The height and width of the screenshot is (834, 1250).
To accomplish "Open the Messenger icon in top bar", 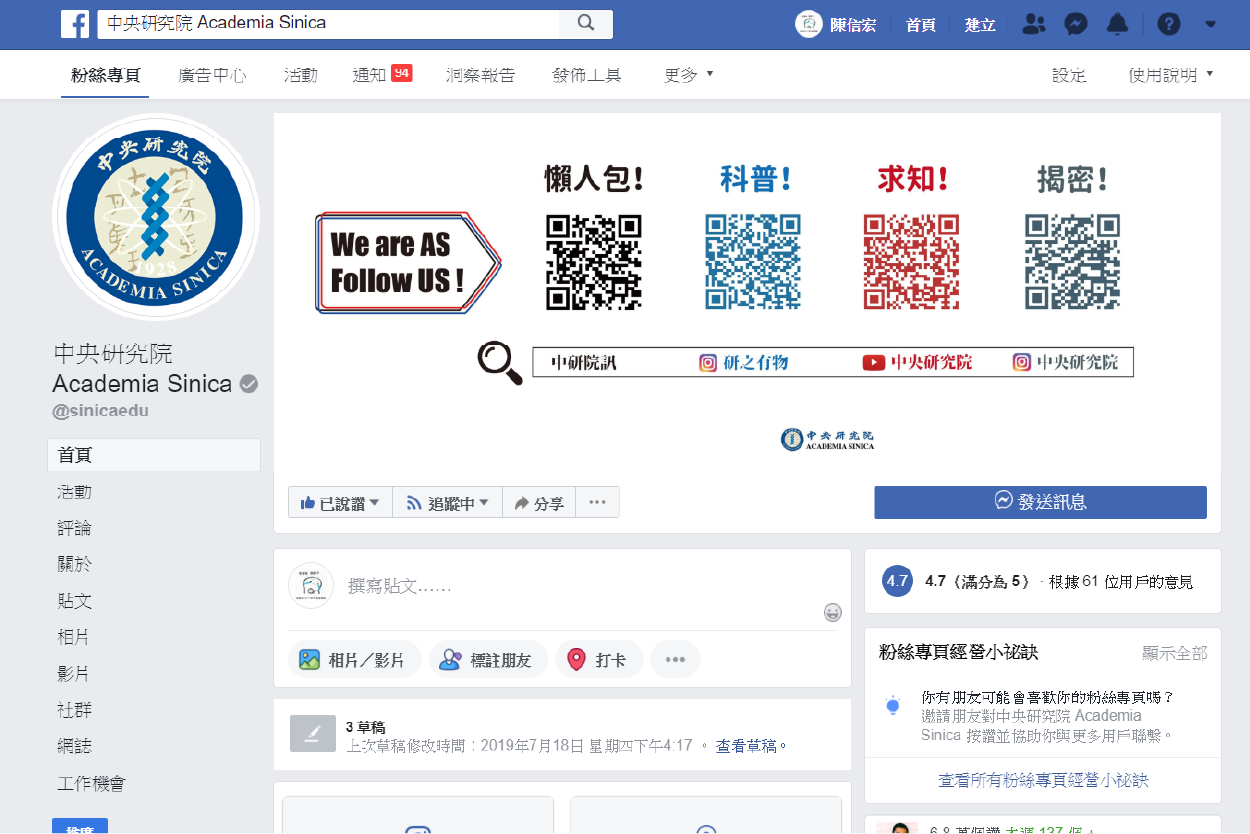I will pyautogui.click(x=1076, y=24).
